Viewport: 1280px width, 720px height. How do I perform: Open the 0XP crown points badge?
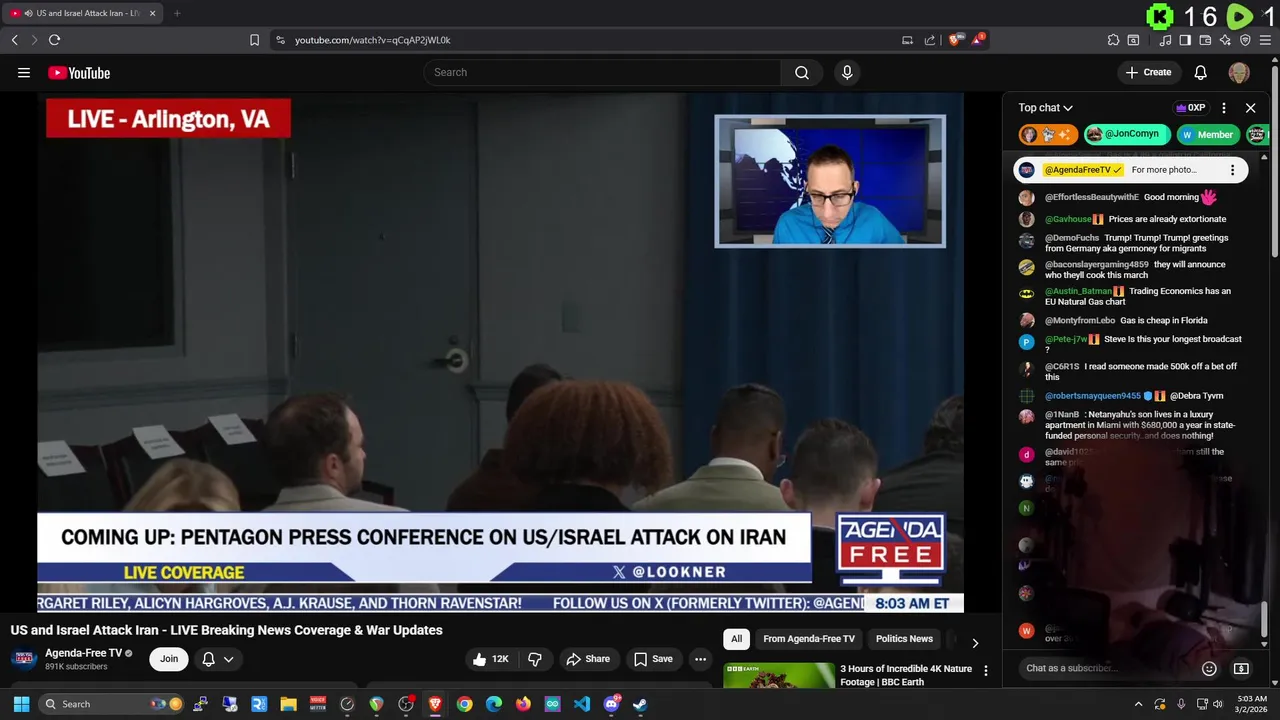point(1190,108)
